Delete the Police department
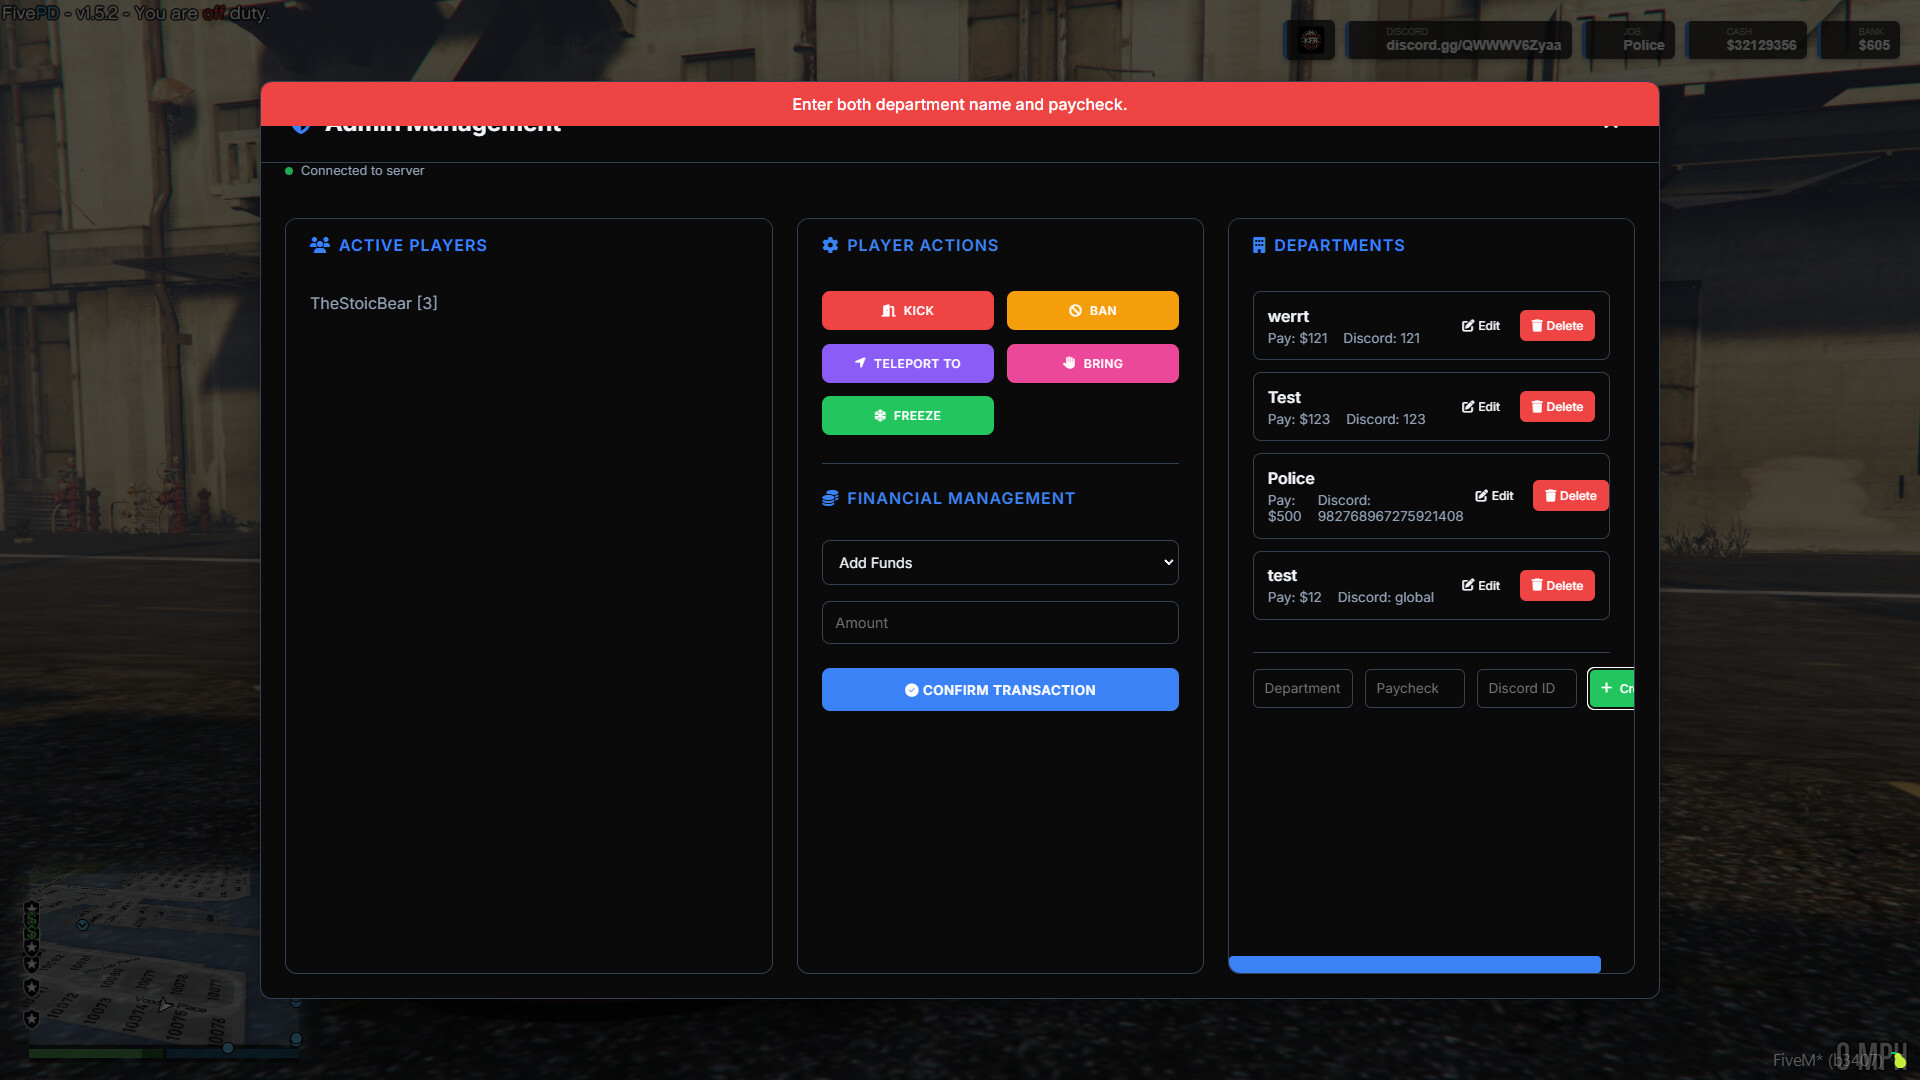This screenshot has width=1920, height=1080. point(1569,495)
